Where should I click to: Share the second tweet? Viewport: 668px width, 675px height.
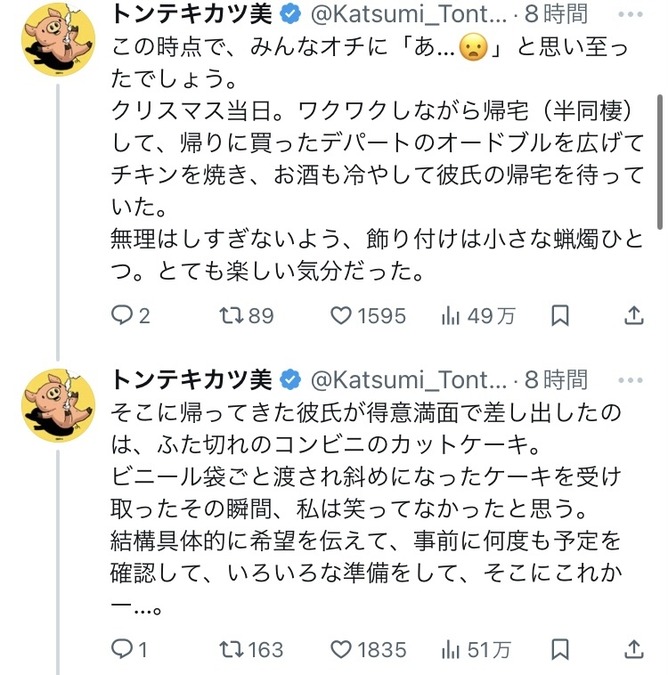coord(633,650)
